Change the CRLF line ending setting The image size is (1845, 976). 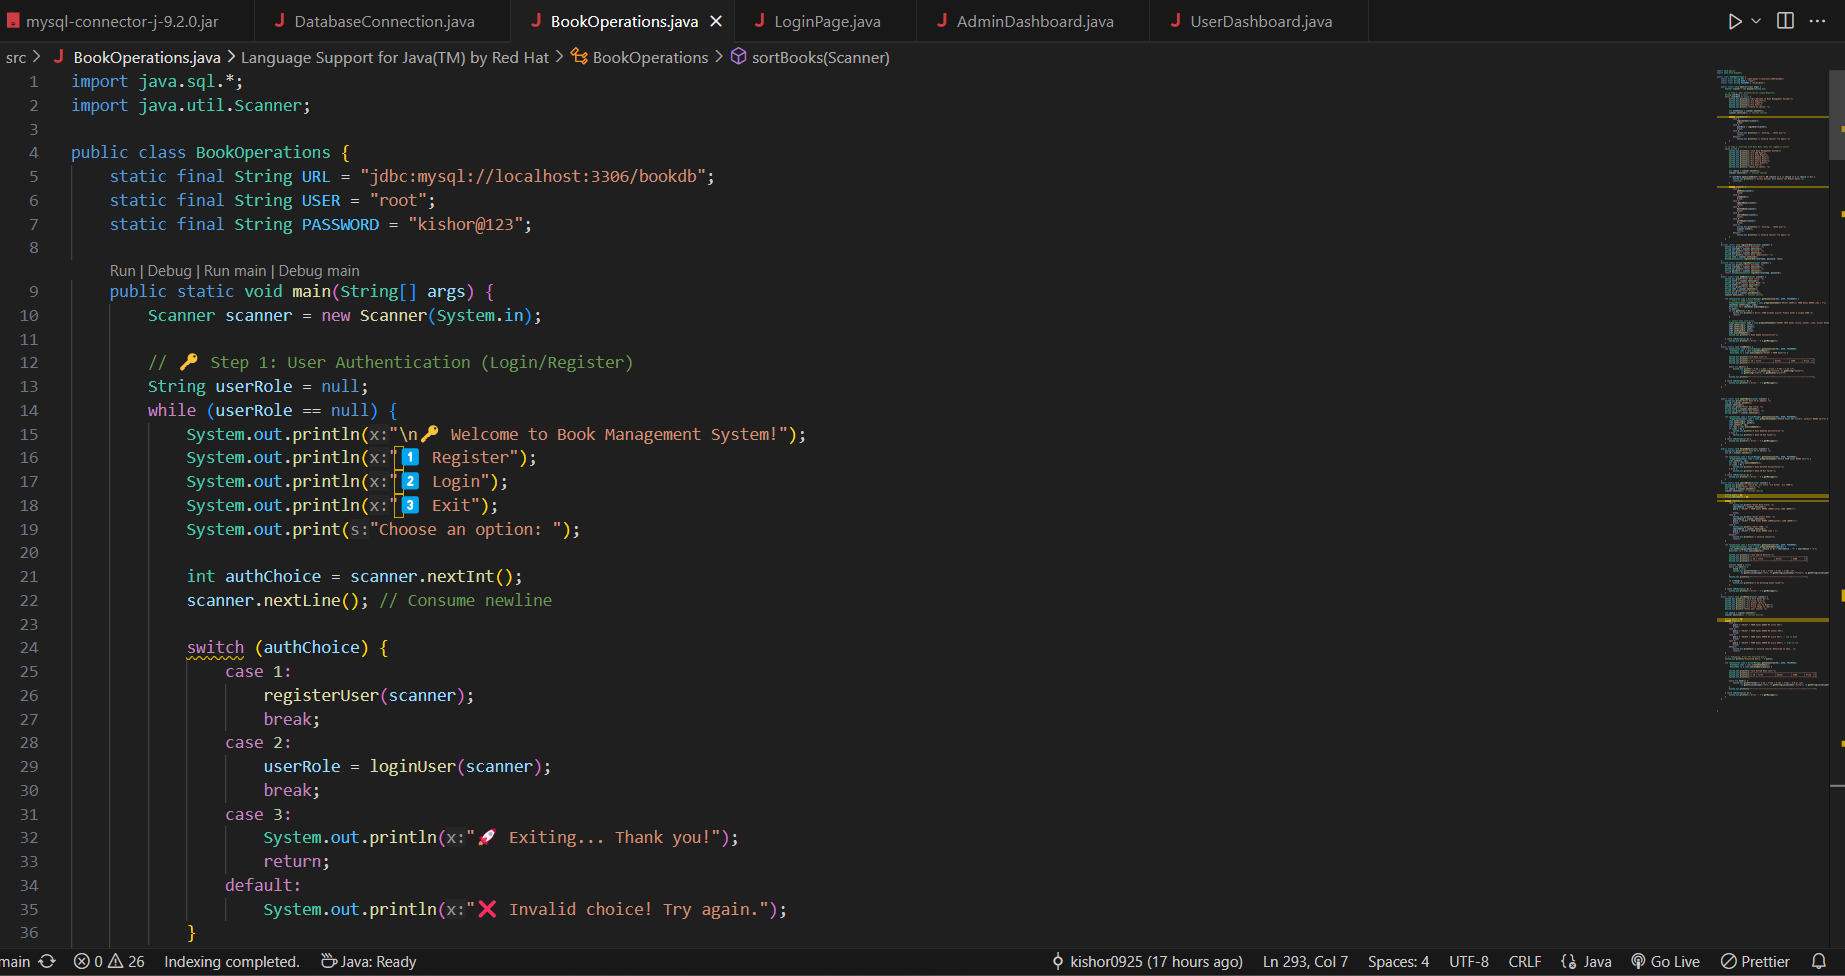click(1524, 961)
